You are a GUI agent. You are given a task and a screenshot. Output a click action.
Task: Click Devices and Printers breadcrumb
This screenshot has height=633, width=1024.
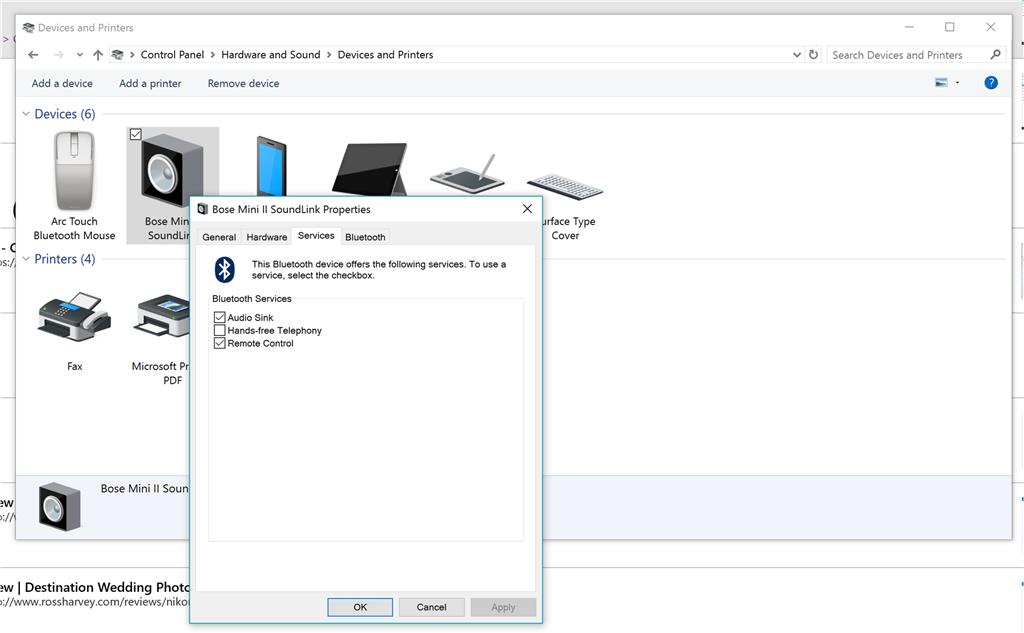(x=385, y=55)
